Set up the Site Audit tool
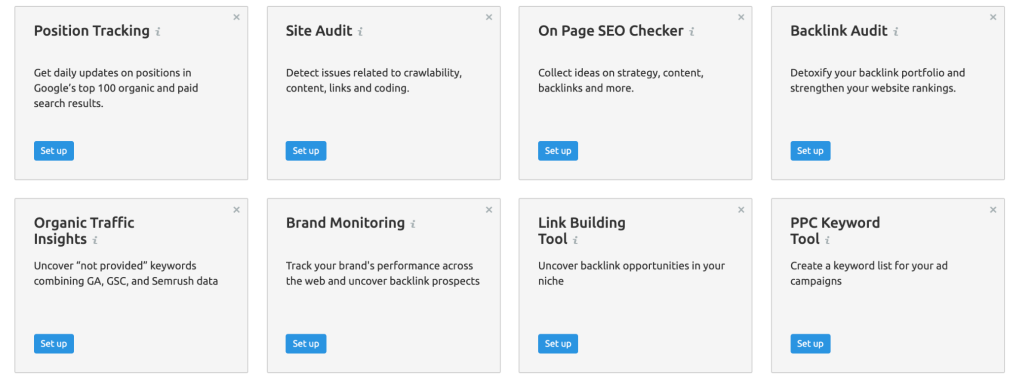The image size is (1010, 386). pyautogui.click(x=306, y=151)
